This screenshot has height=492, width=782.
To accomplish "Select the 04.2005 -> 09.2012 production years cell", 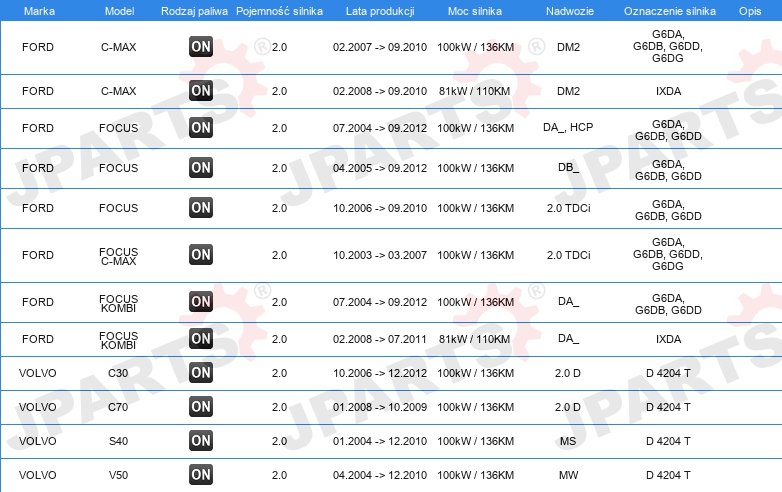I will click(380, 168).
